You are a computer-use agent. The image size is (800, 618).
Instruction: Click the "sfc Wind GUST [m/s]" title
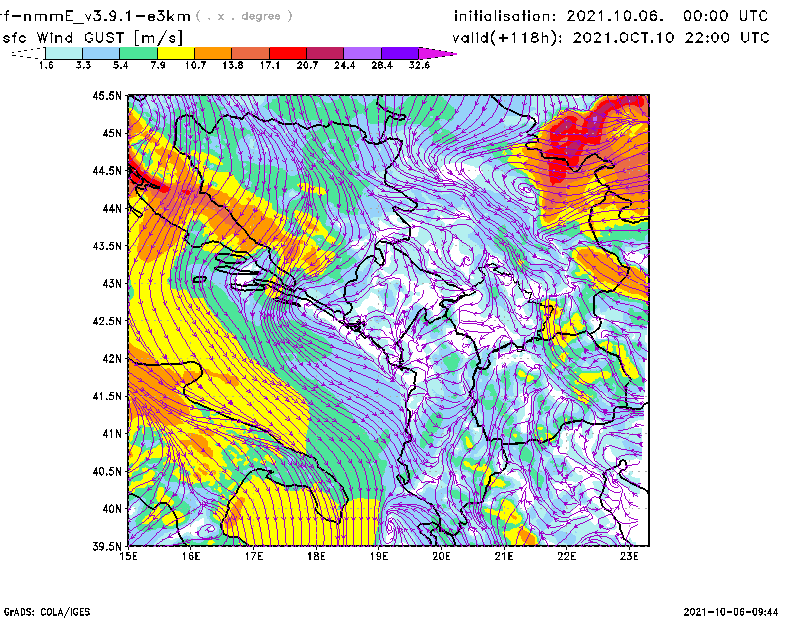tap(92, 38)
